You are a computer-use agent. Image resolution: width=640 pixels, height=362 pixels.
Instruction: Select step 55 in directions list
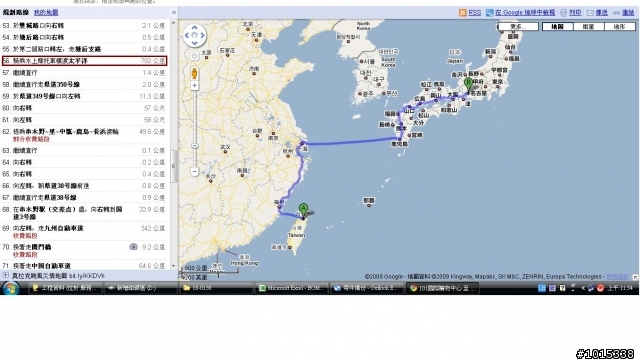pos(84,49)
